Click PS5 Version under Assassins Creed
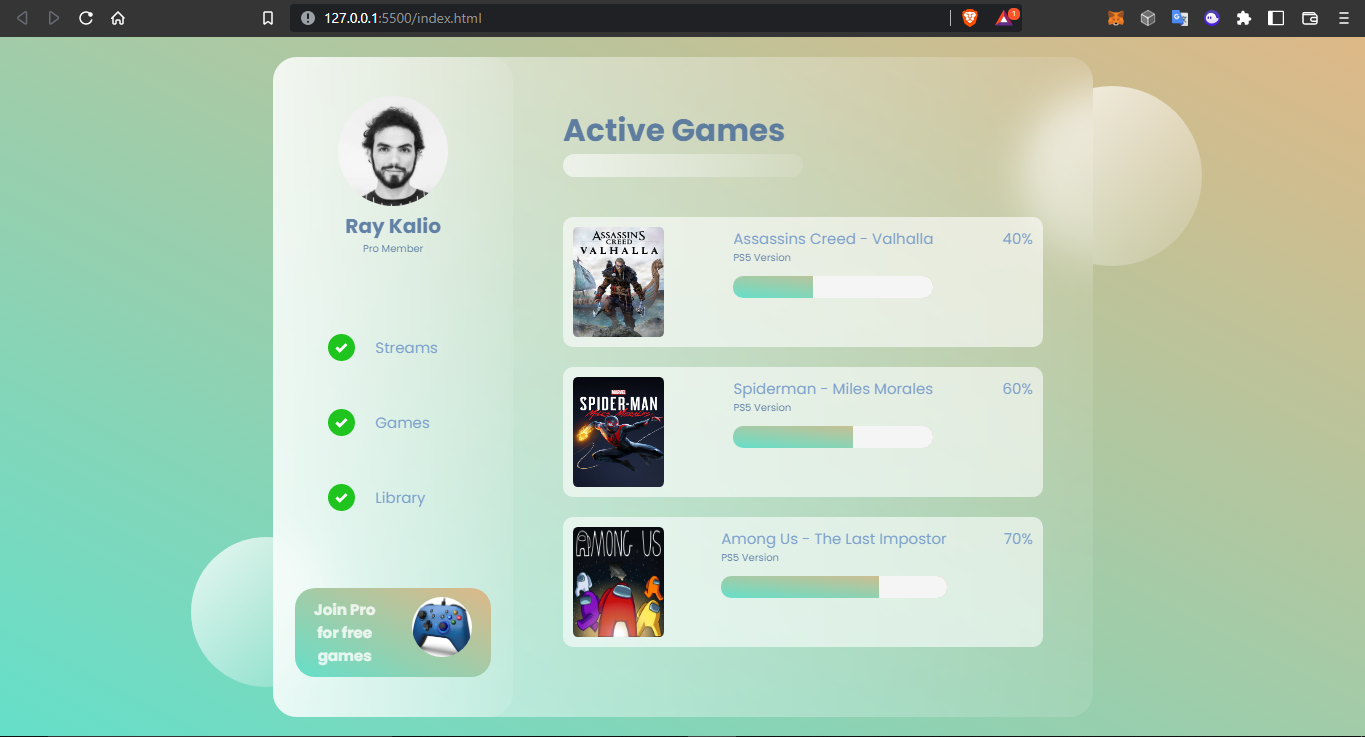1365x737 pixels. (x=762, y=258)
